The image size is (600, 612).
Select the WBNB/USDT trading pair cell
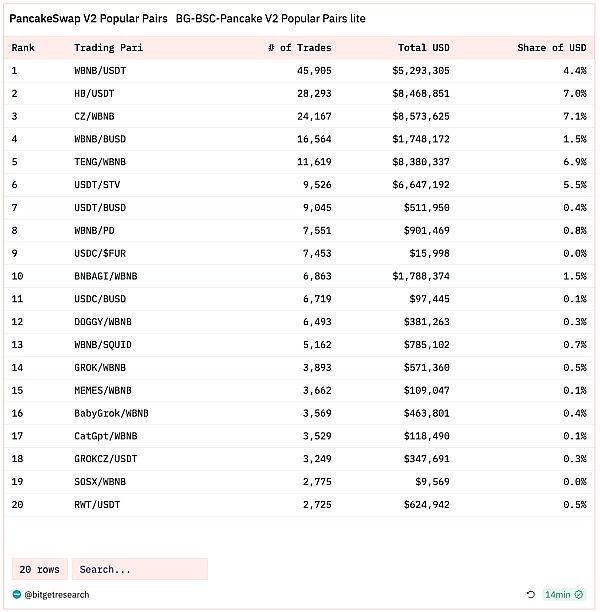pos(100,71)
